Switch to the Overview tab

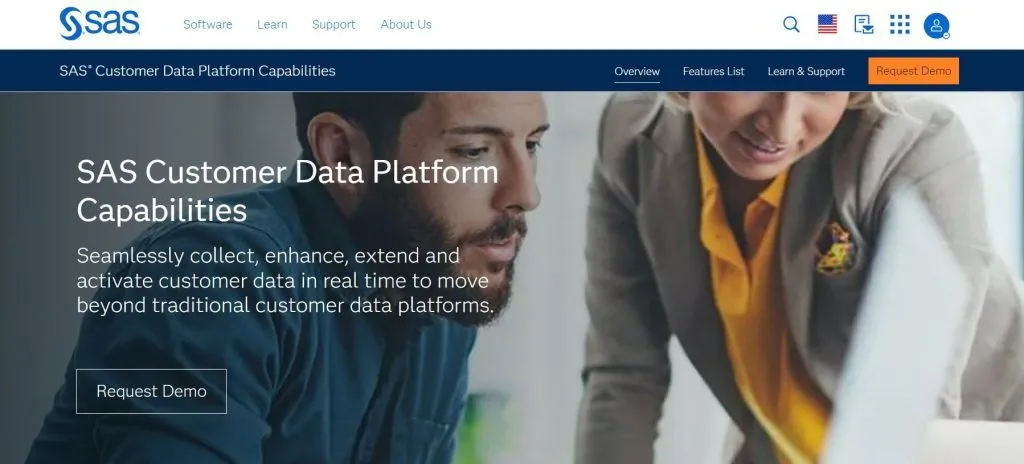637,71
